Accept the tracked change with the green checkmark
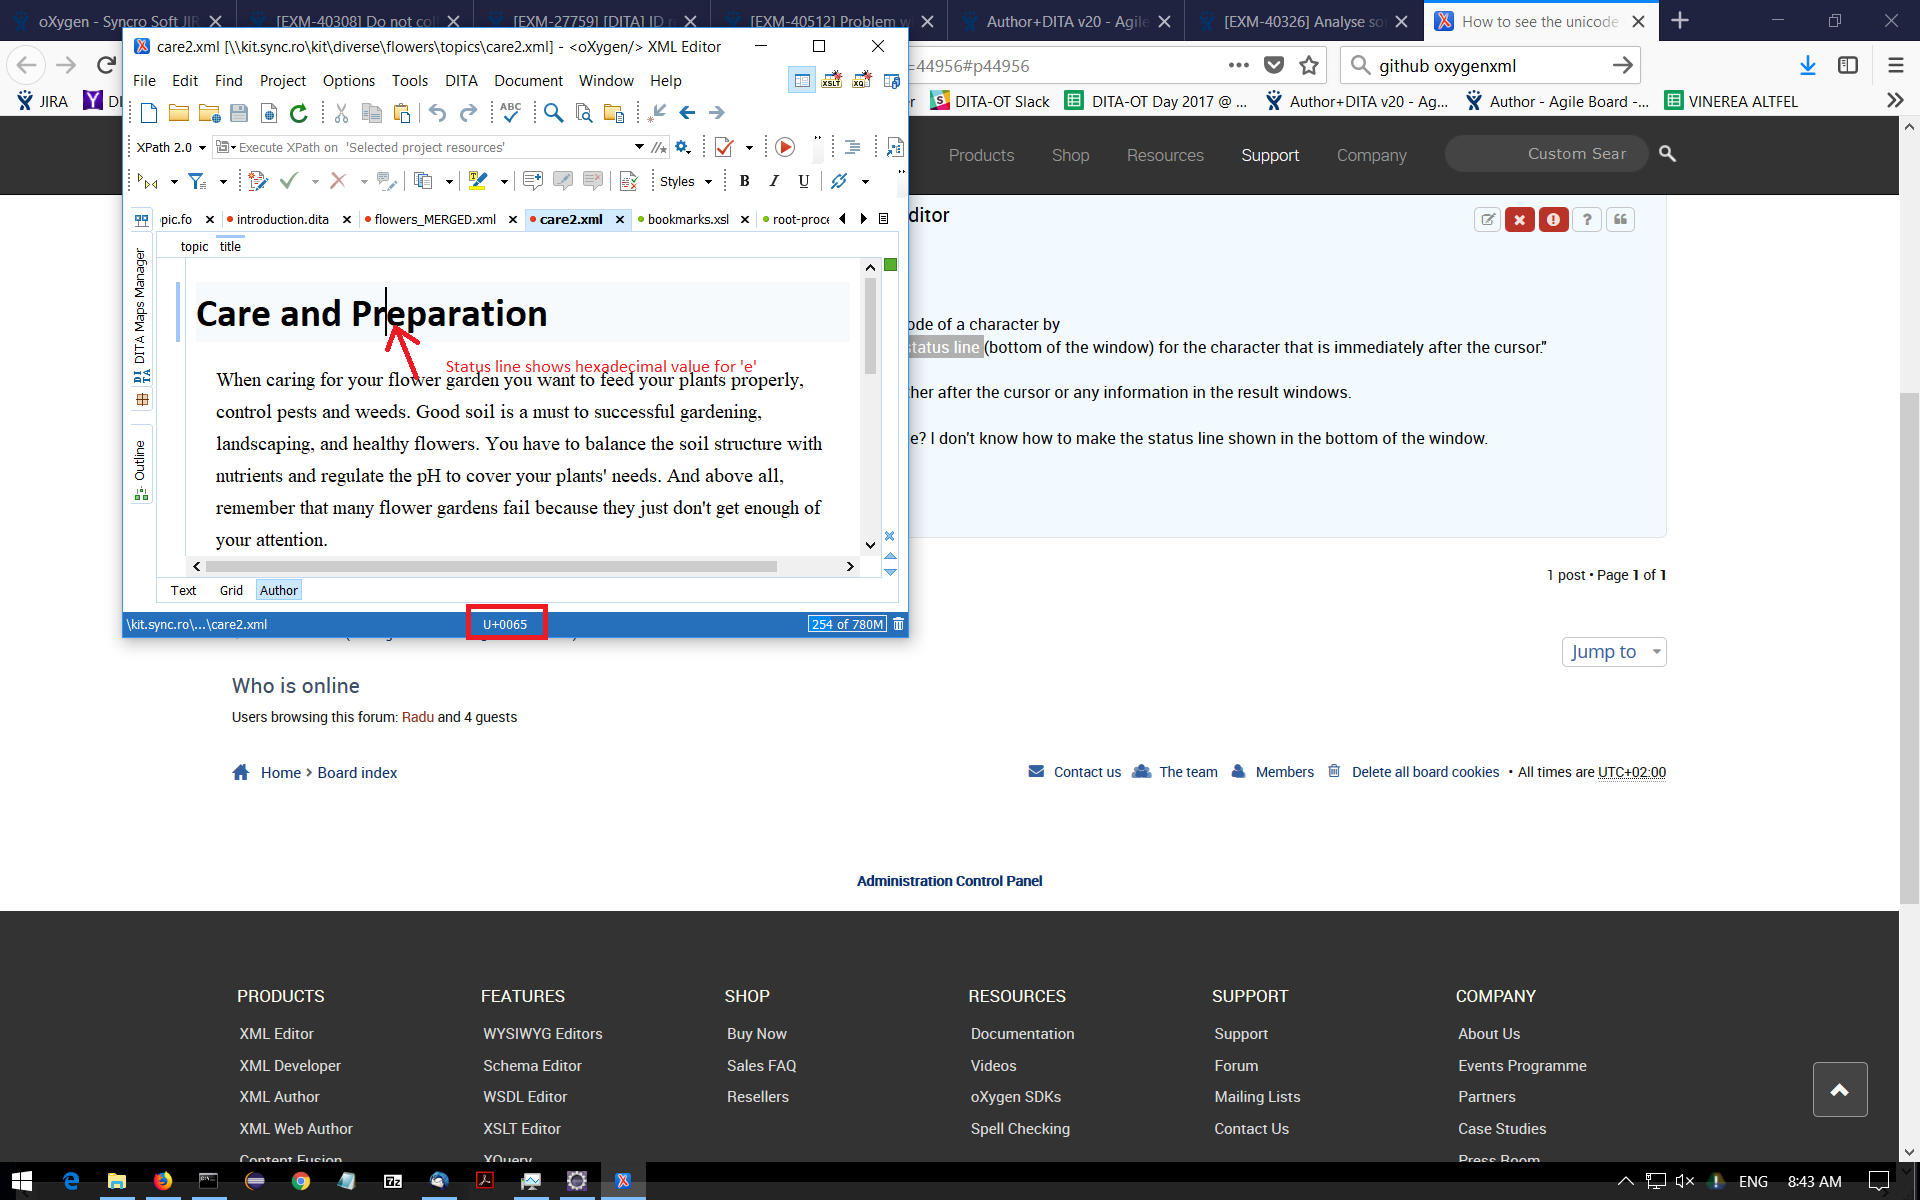The height and width of the screenshot is (1200, 1920). click(x=289, y=181)
